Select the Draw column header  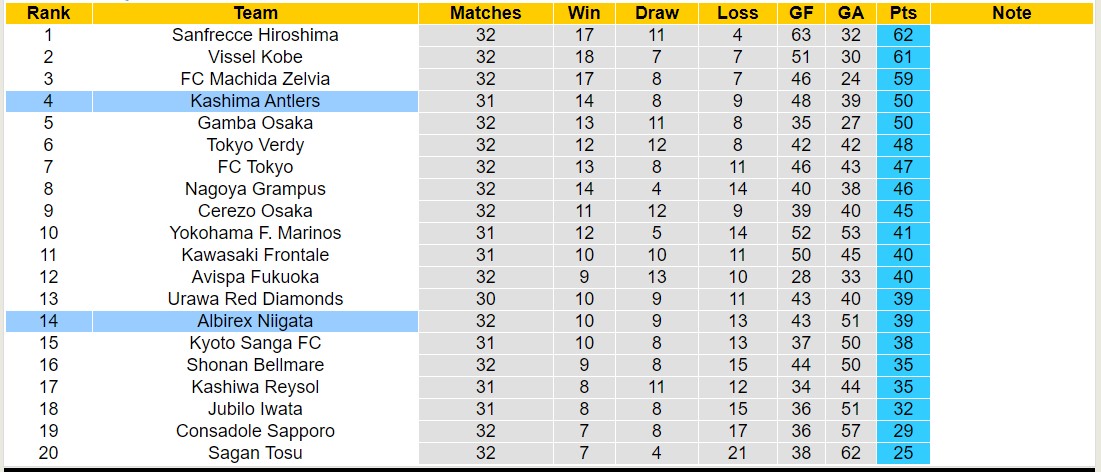[656, 13]
